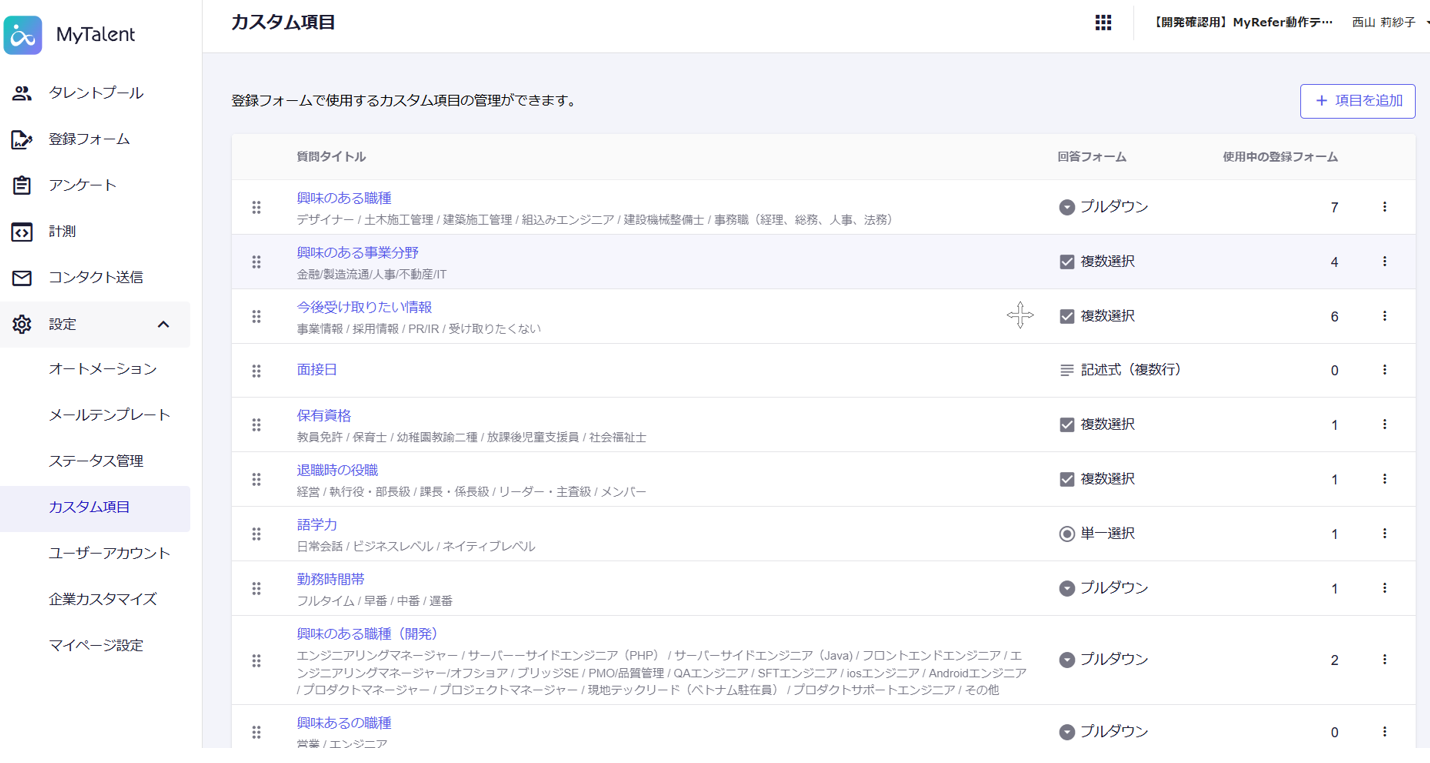
Task: Select メールテンプレート in the sidebar
Action: [109, 415]
